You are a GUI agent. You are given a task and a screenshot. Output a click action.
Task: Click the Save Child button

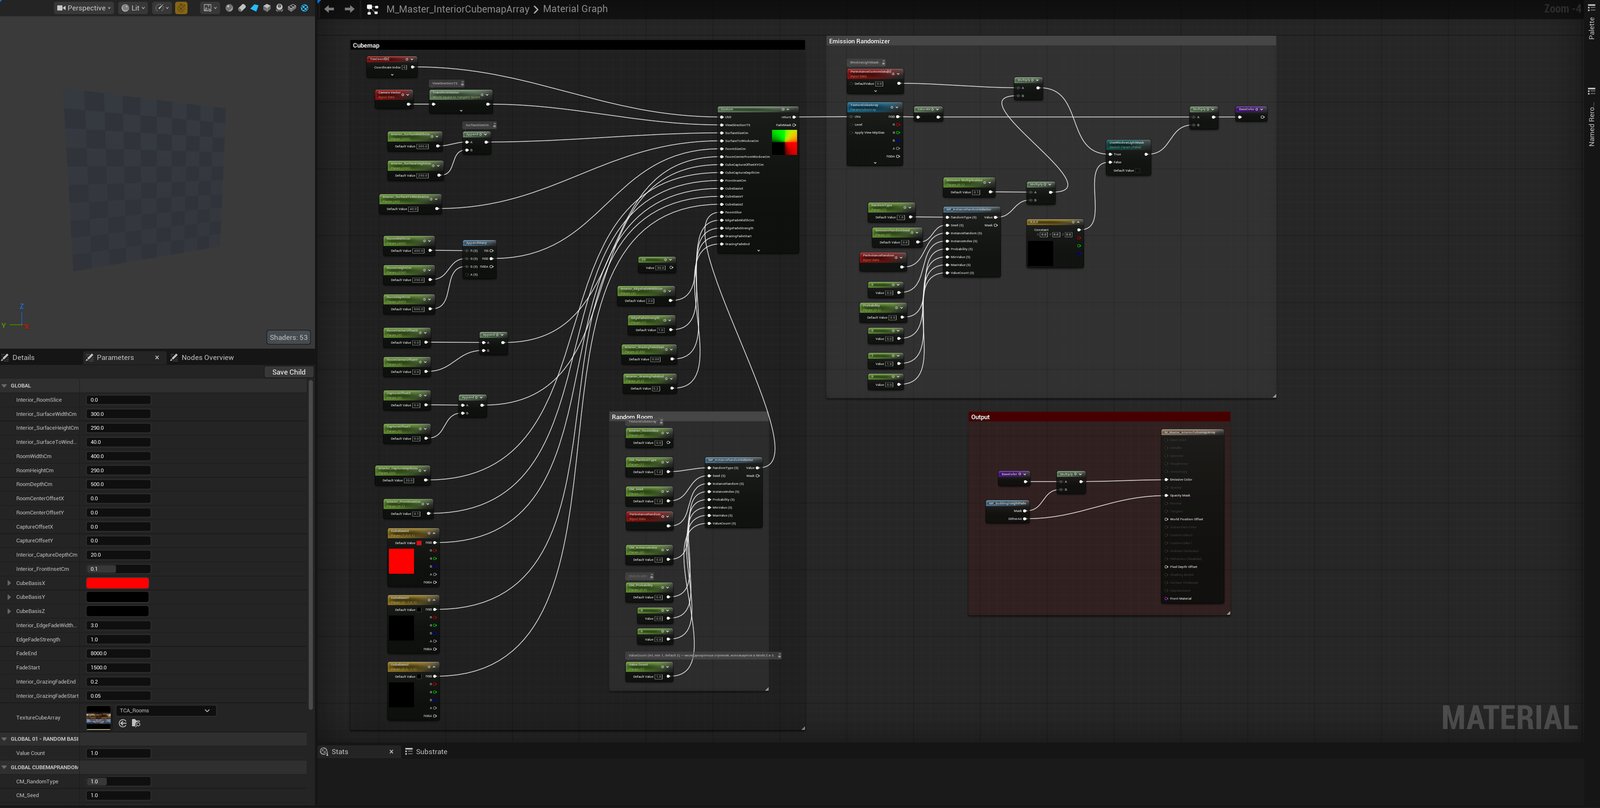point(289,372)
